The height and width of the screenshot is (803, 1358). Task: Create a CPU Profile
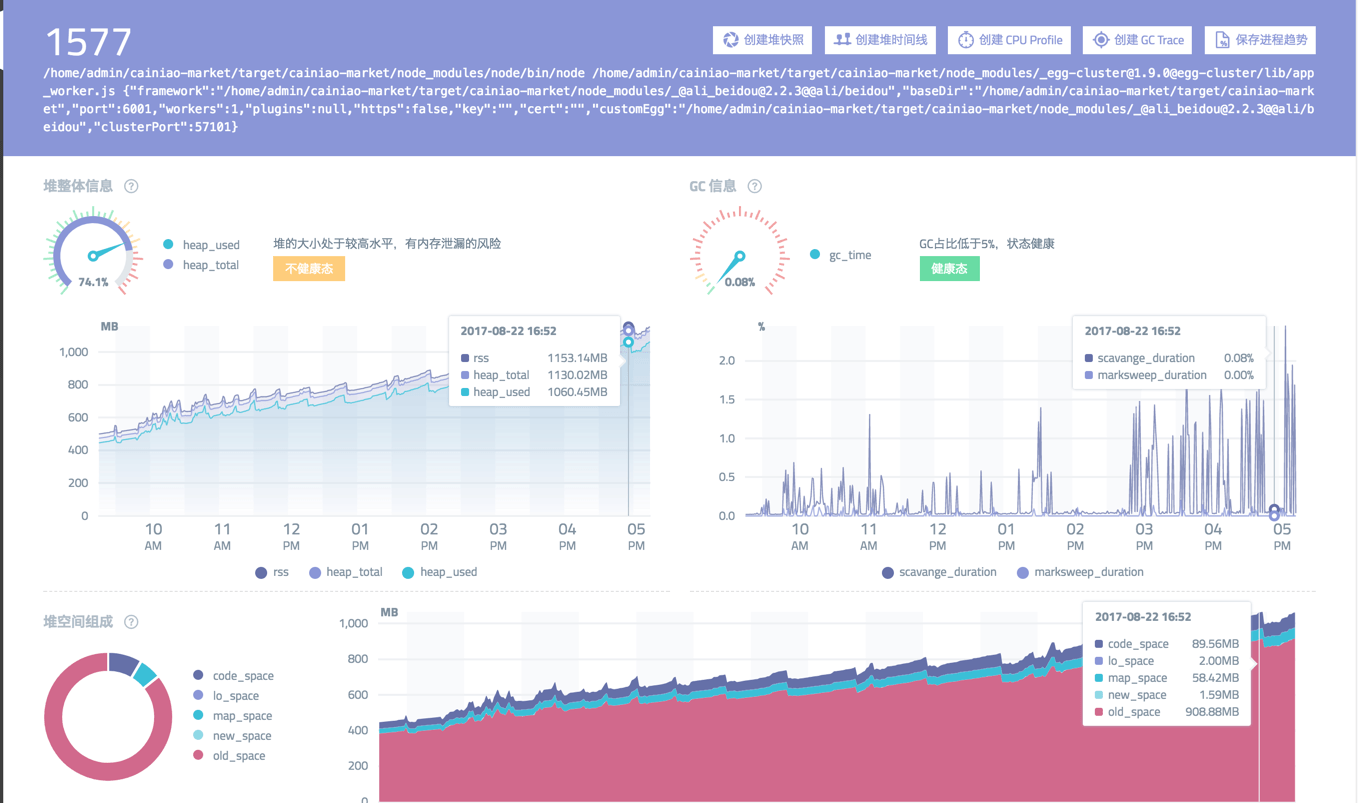point(1010,40)
